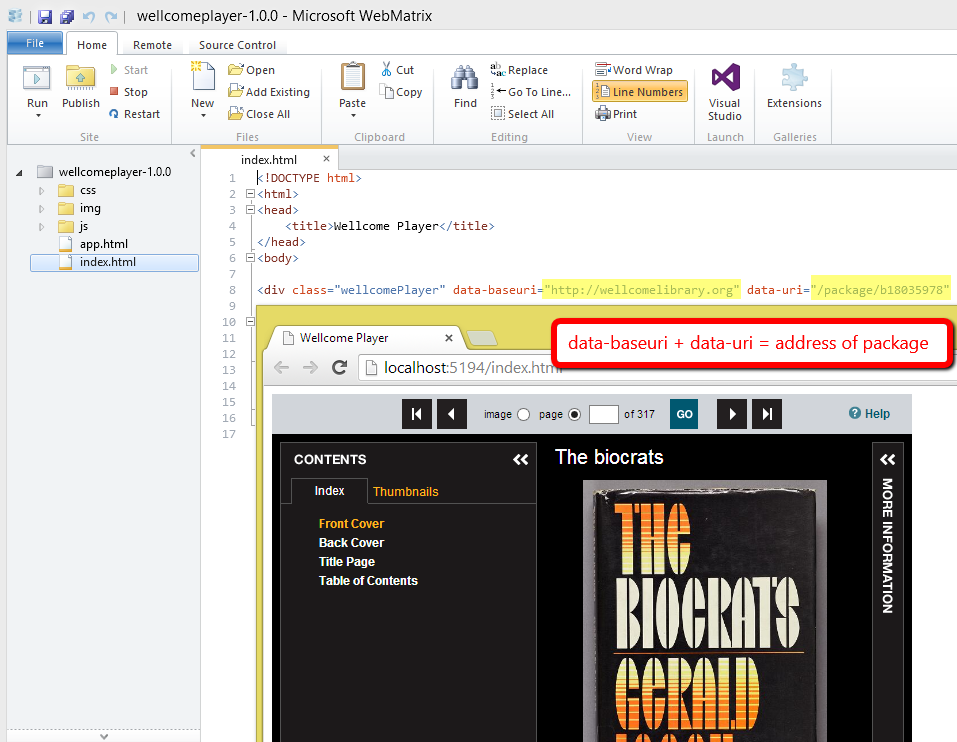The image size is (957, 742).
Task: Launch Visual Studio
Action: pyautogui.click(x=725, y=92)
